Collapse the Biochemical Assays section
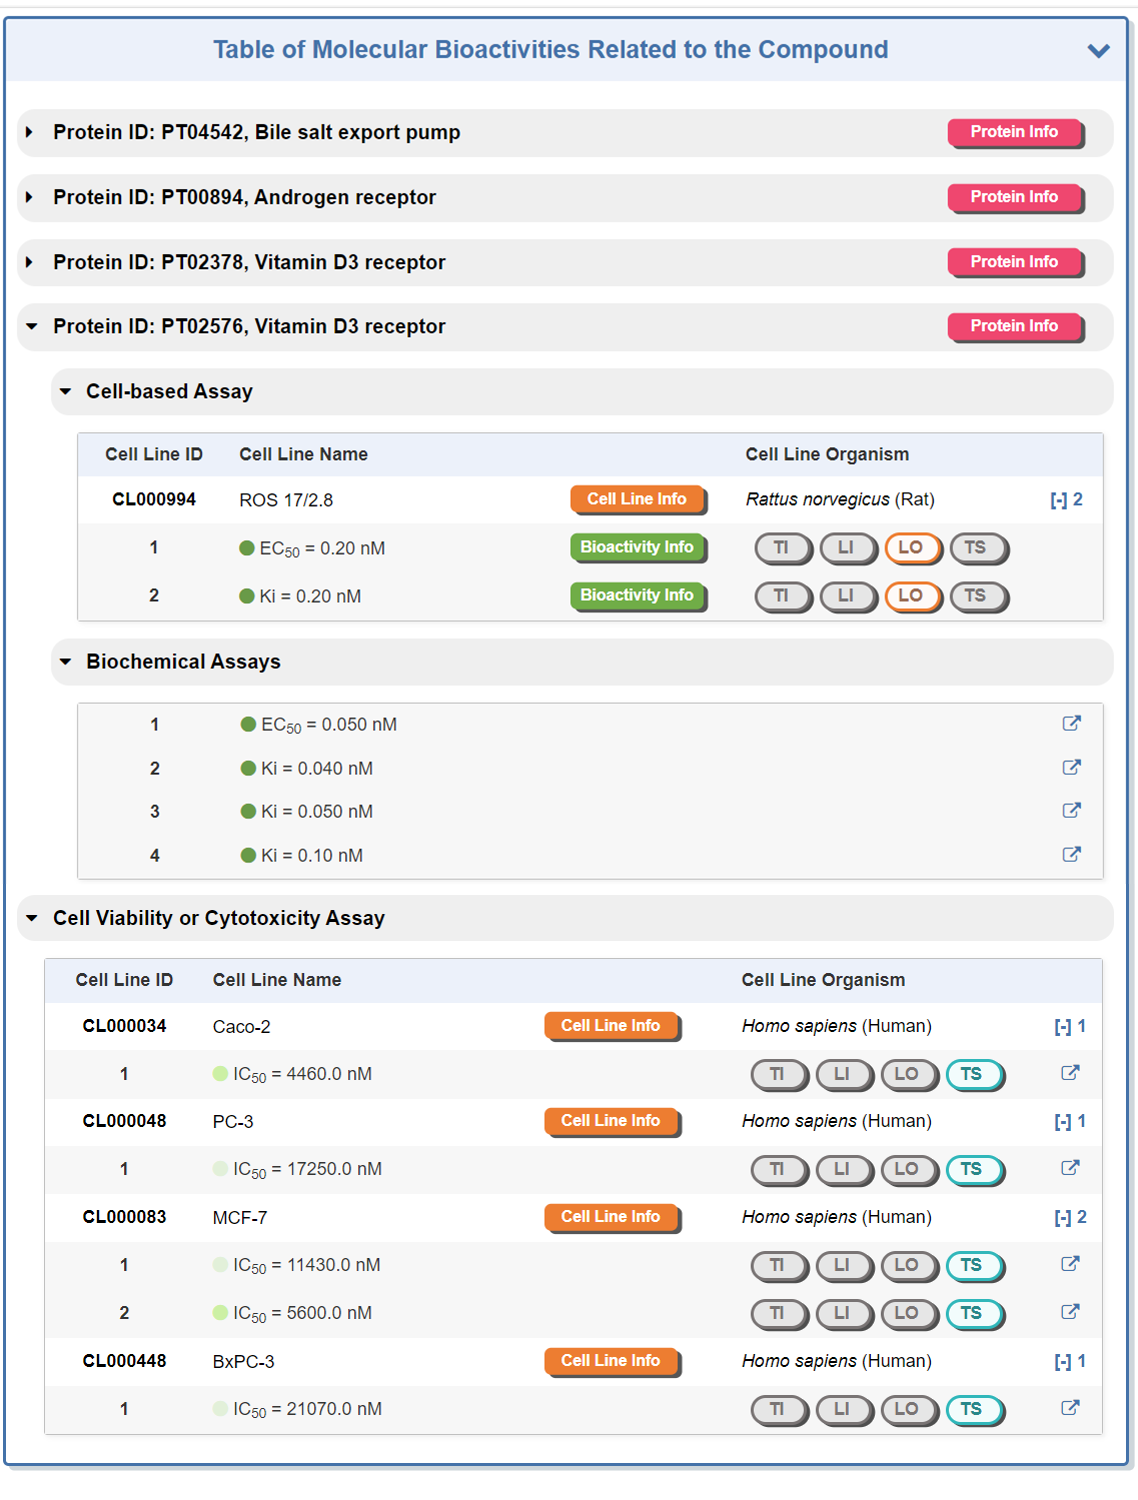The width and height of the screenshot is (1138, 1500). click(x=66, y=662)
